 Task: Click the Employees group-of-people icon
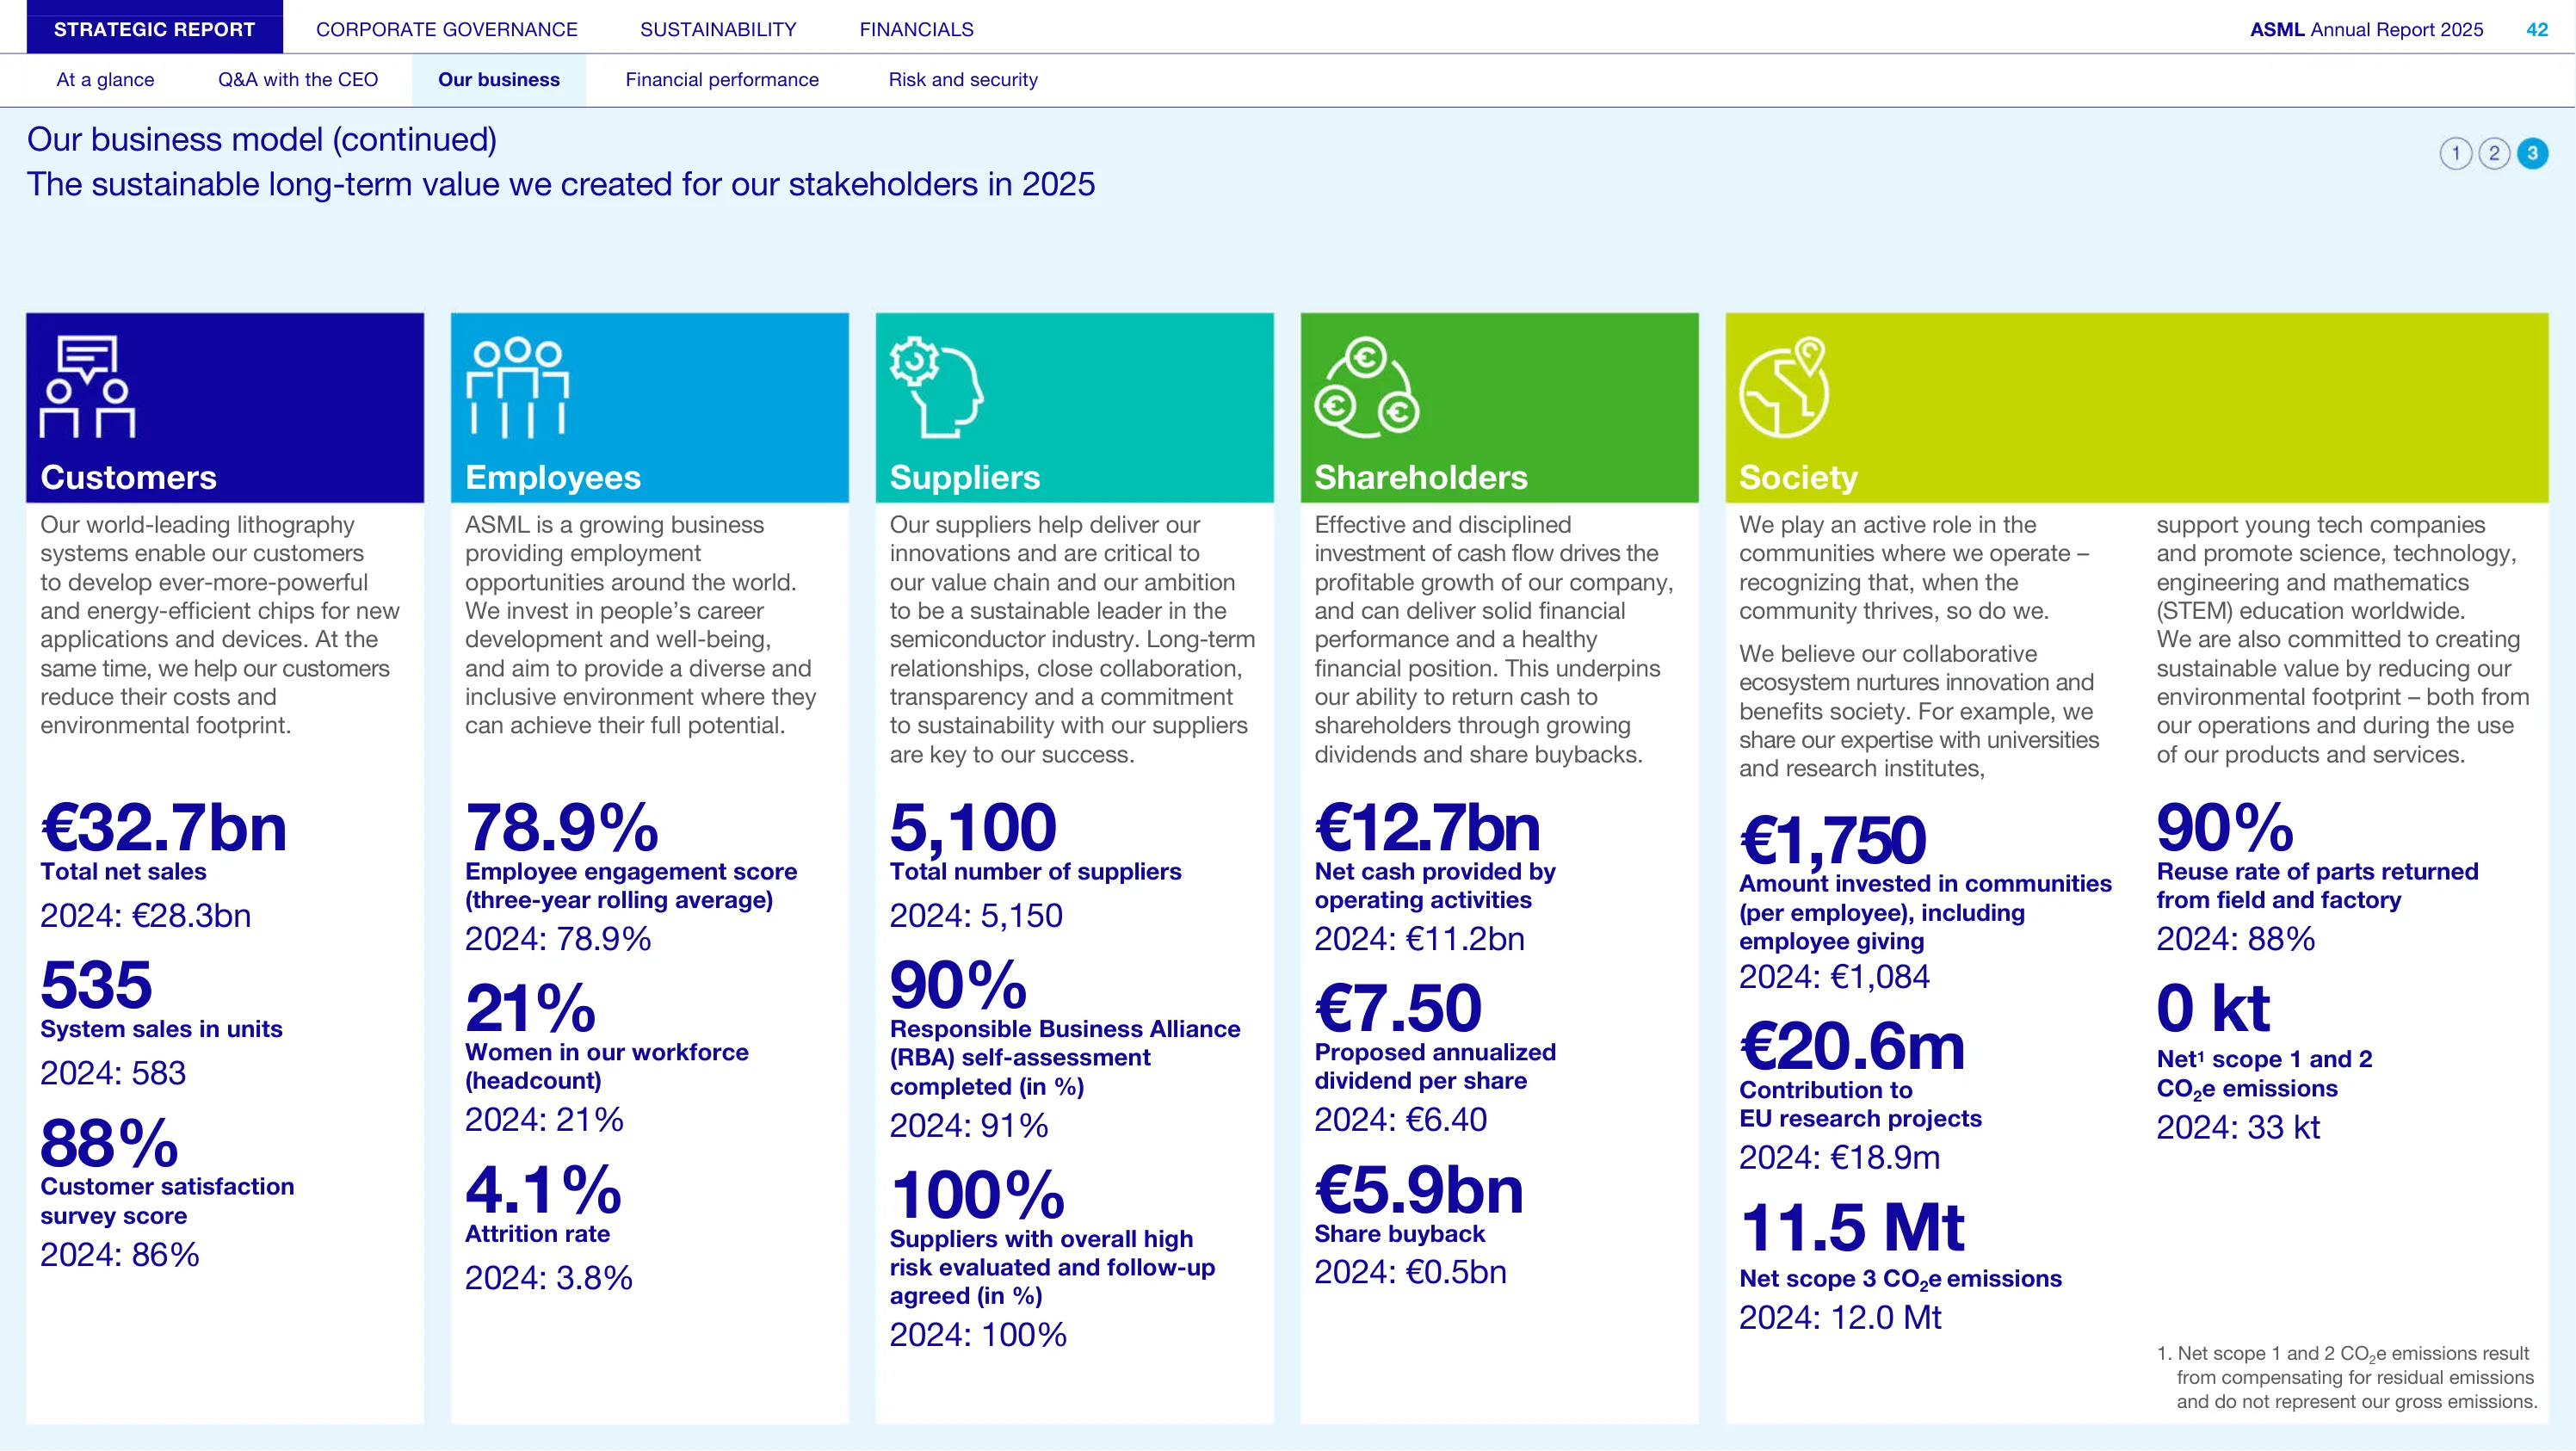(517, 387)
